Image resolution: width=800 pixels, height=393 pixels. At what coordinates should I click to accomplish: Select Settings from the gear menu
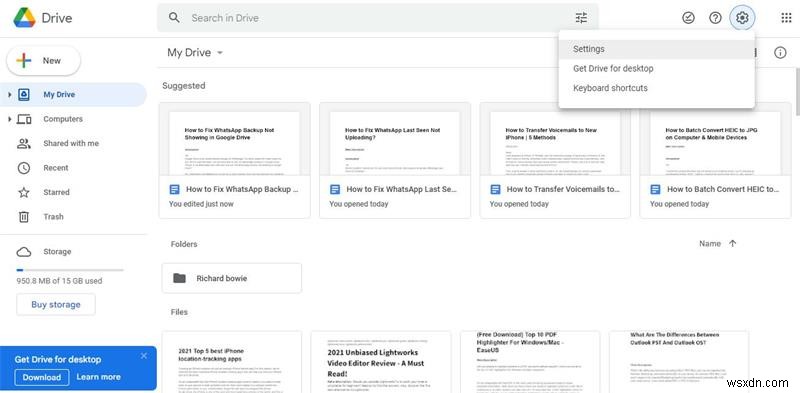[x=657, y=49]
